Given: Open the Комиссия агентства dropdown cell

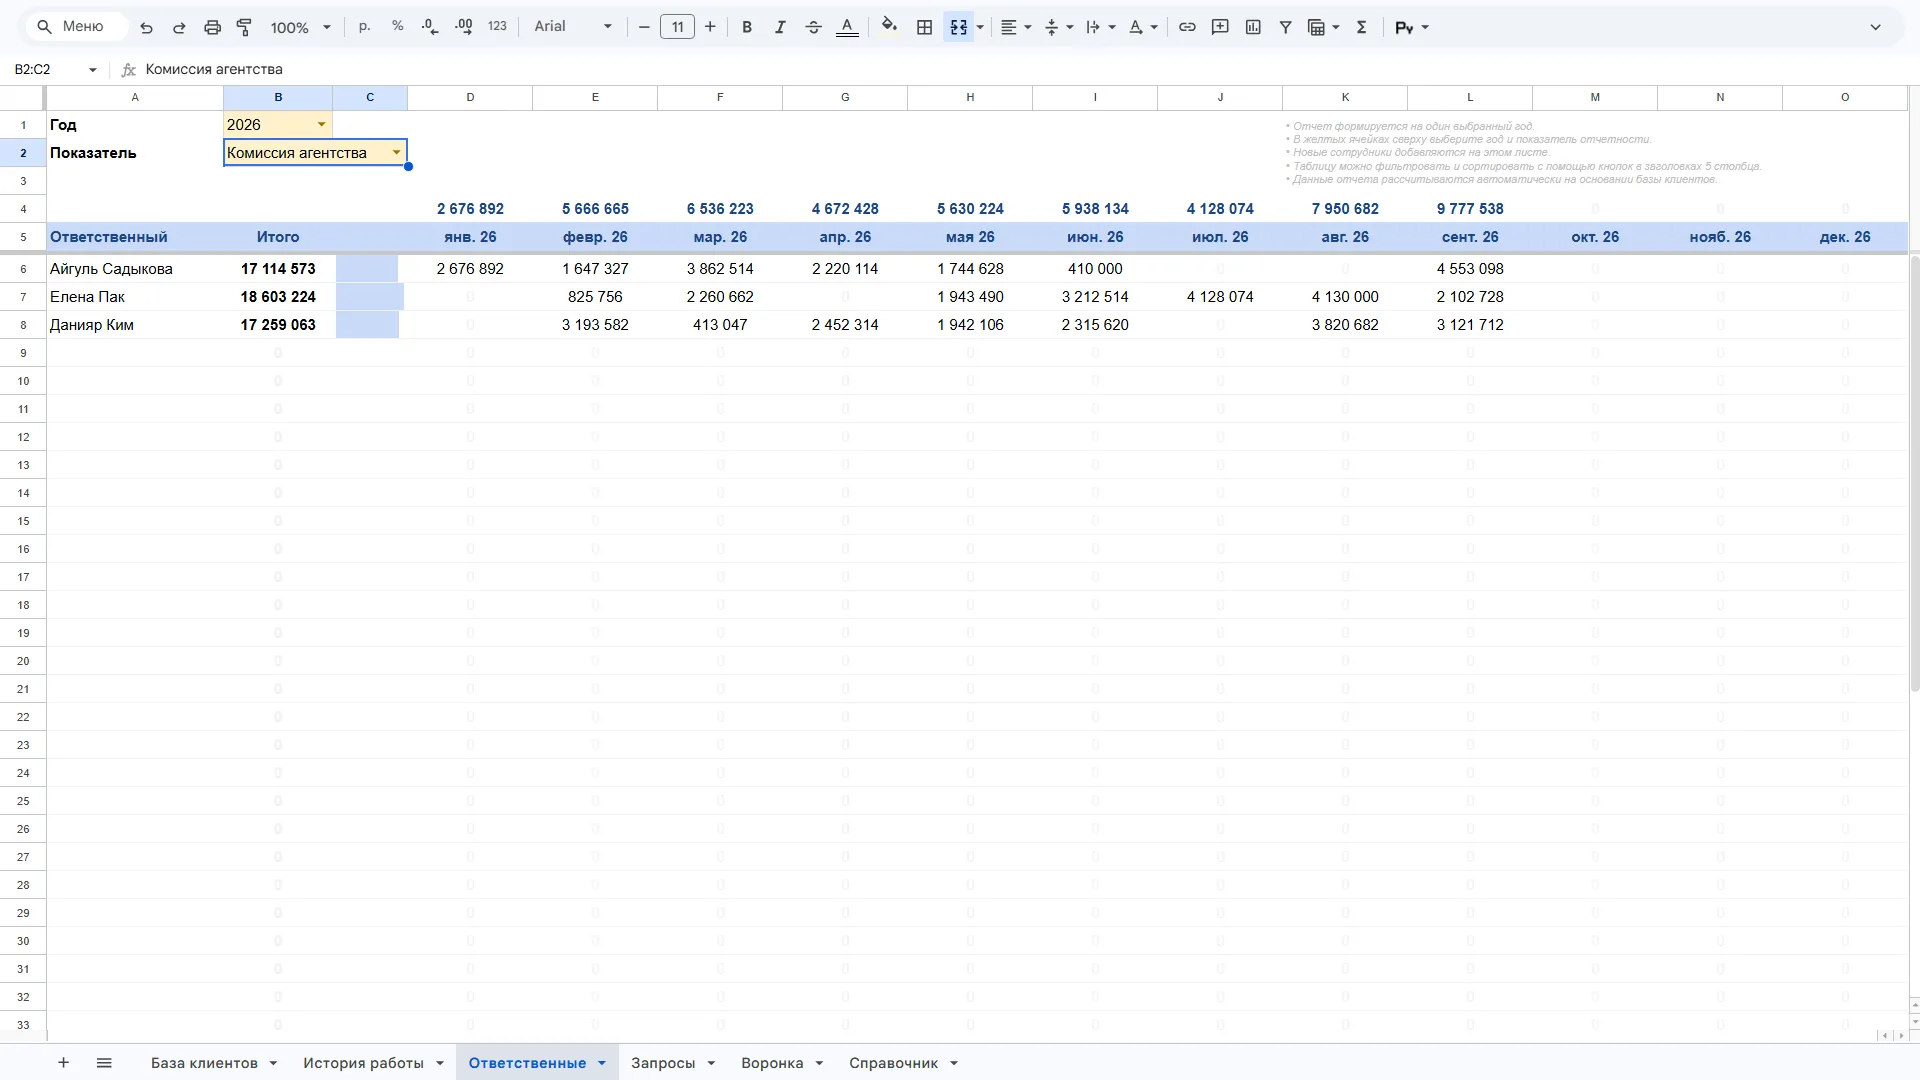Looking at the screenshot, I should coord(315,152).
